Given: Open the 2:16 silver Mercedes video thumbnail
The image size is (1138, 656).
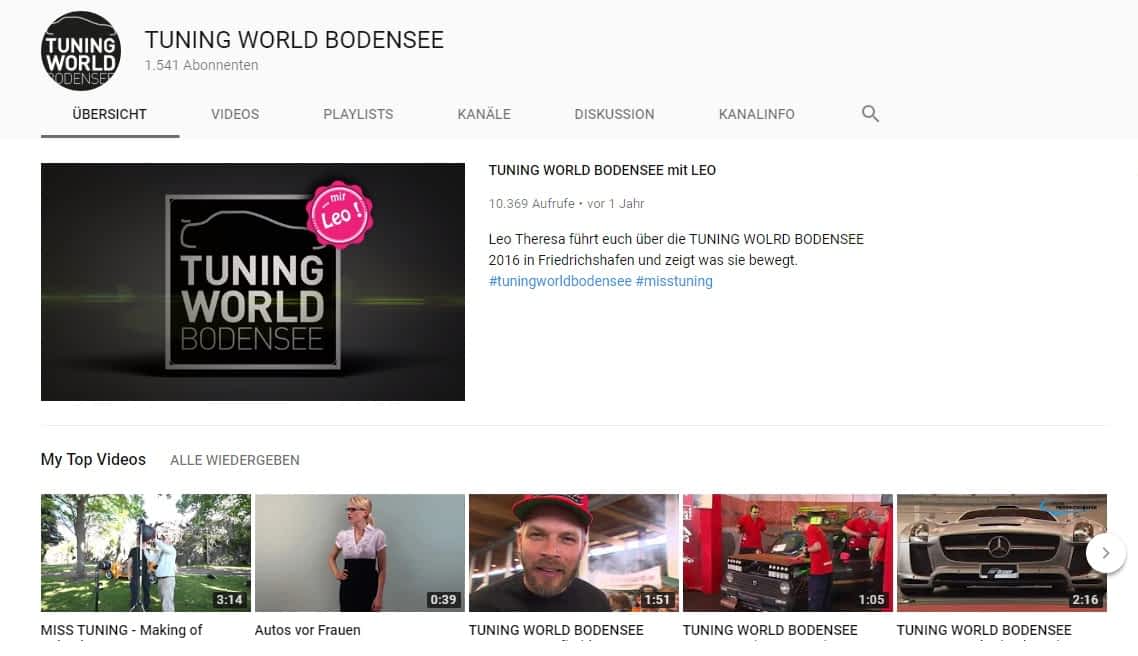Looking at the screenshot, I should click(1002, 553).
